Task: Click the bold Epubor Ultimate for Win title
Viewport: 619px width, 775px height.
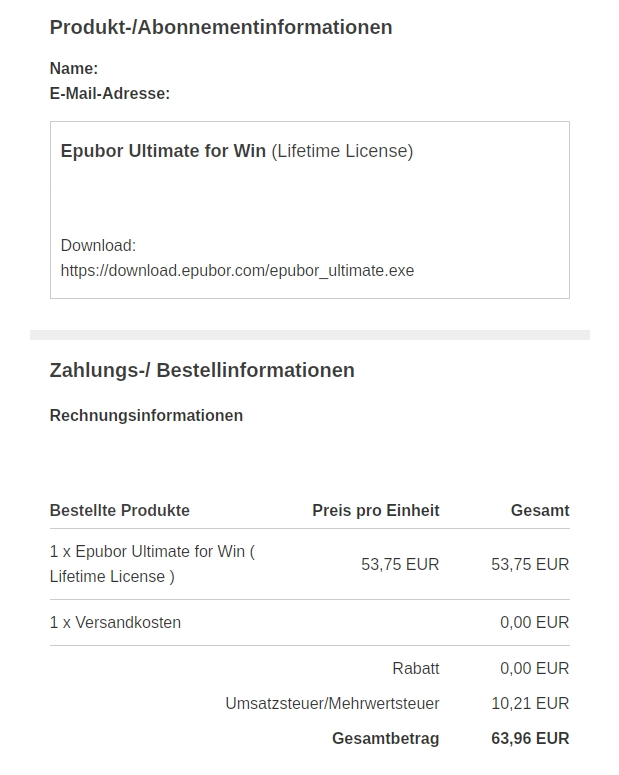Action: click(x=163, y=151)
